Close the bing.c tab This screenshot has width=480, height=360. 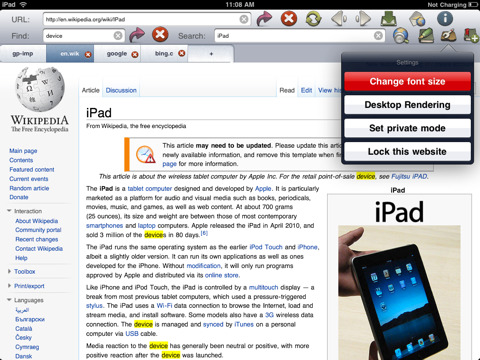tap(182, 53)
